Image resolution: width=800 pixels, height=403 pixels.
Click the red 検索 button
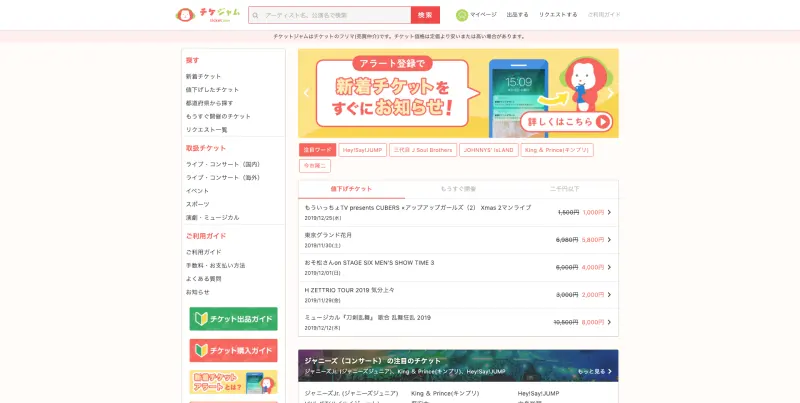click(x=425, y=15)
